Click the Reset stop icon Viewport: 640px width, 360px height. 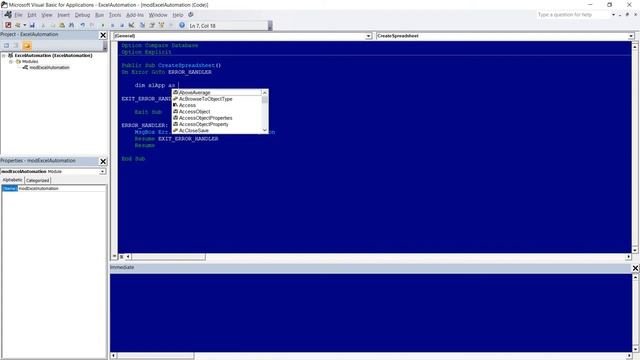pos(122,25)
